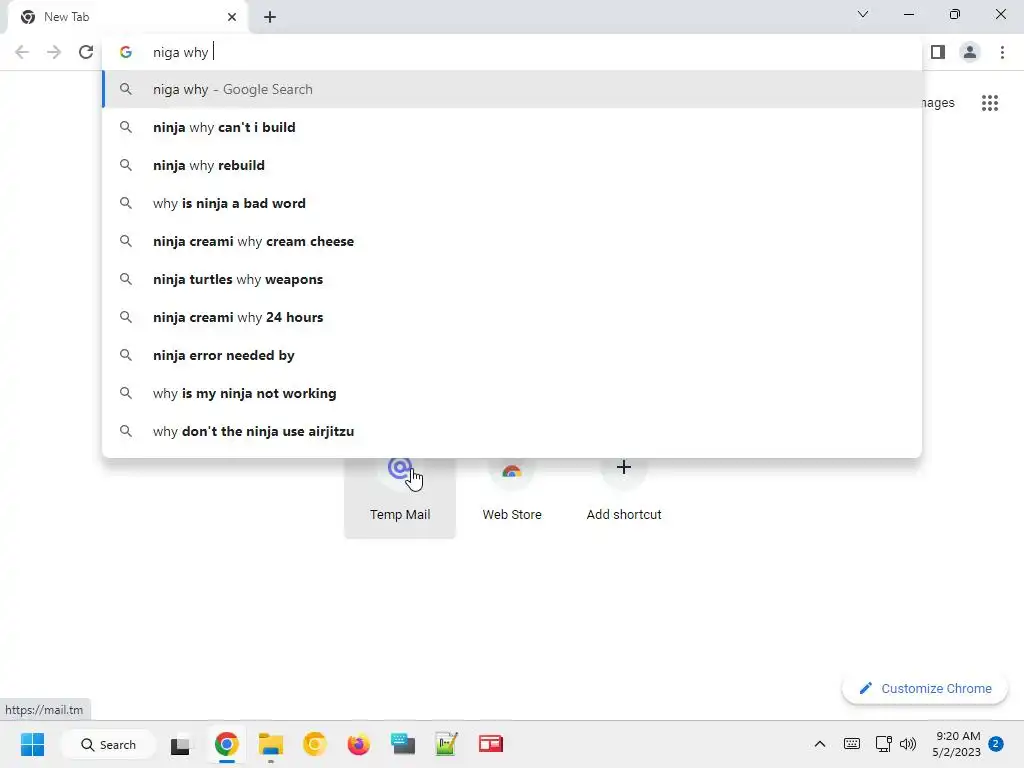1024x768 pixels.
Task: Open the tab search chevron in the title bar
Action: tap(863, 14)
